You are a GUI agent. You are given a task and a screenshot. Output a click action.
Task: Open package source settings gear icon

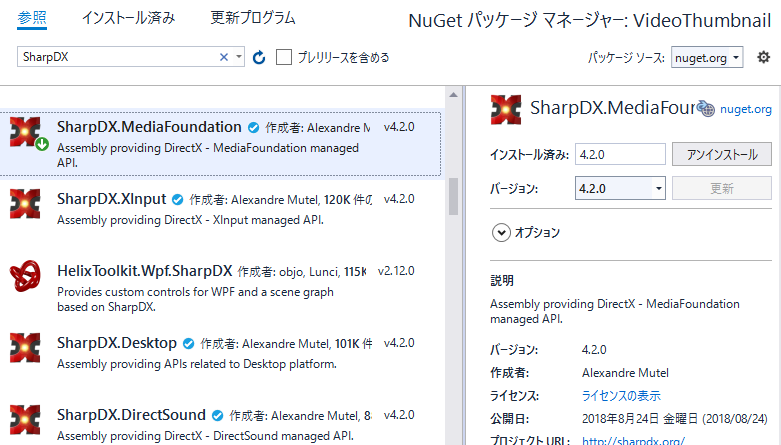click(763, 57)
